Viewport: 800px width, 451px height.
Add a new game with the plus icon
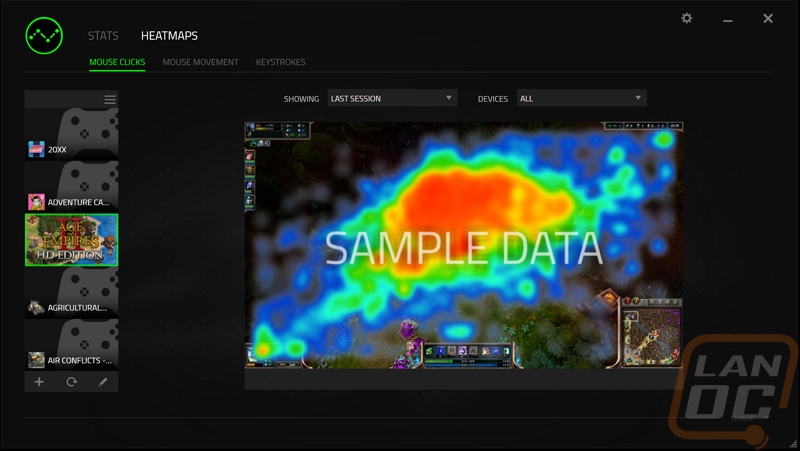point(39,382)
